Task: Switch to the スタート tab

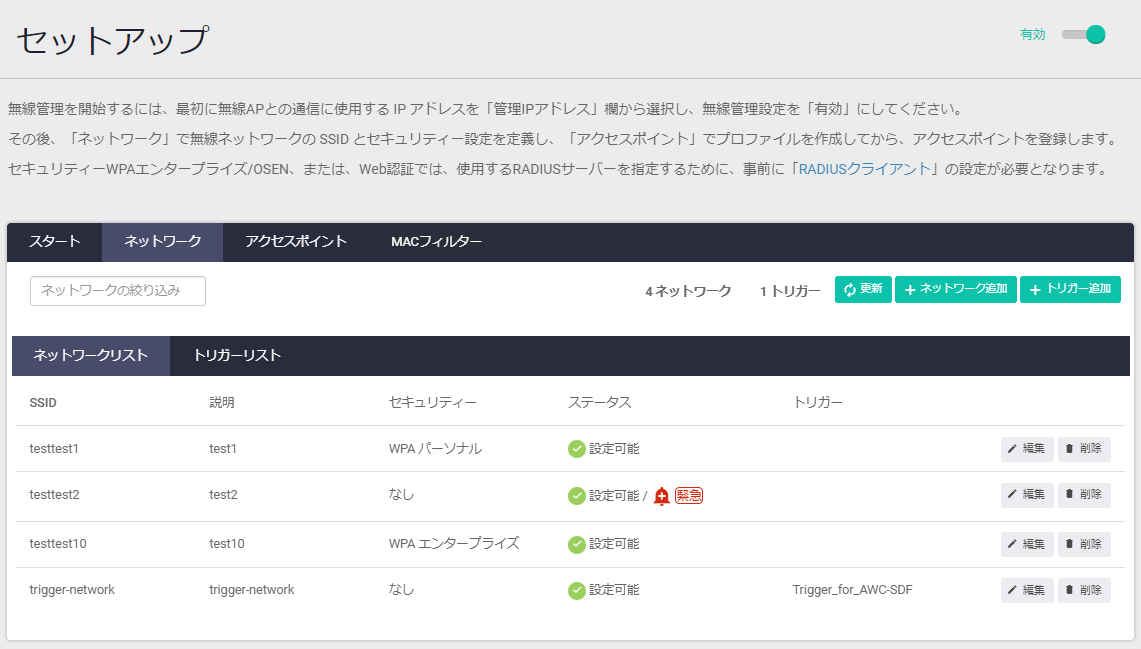Action: click(54, 242)
